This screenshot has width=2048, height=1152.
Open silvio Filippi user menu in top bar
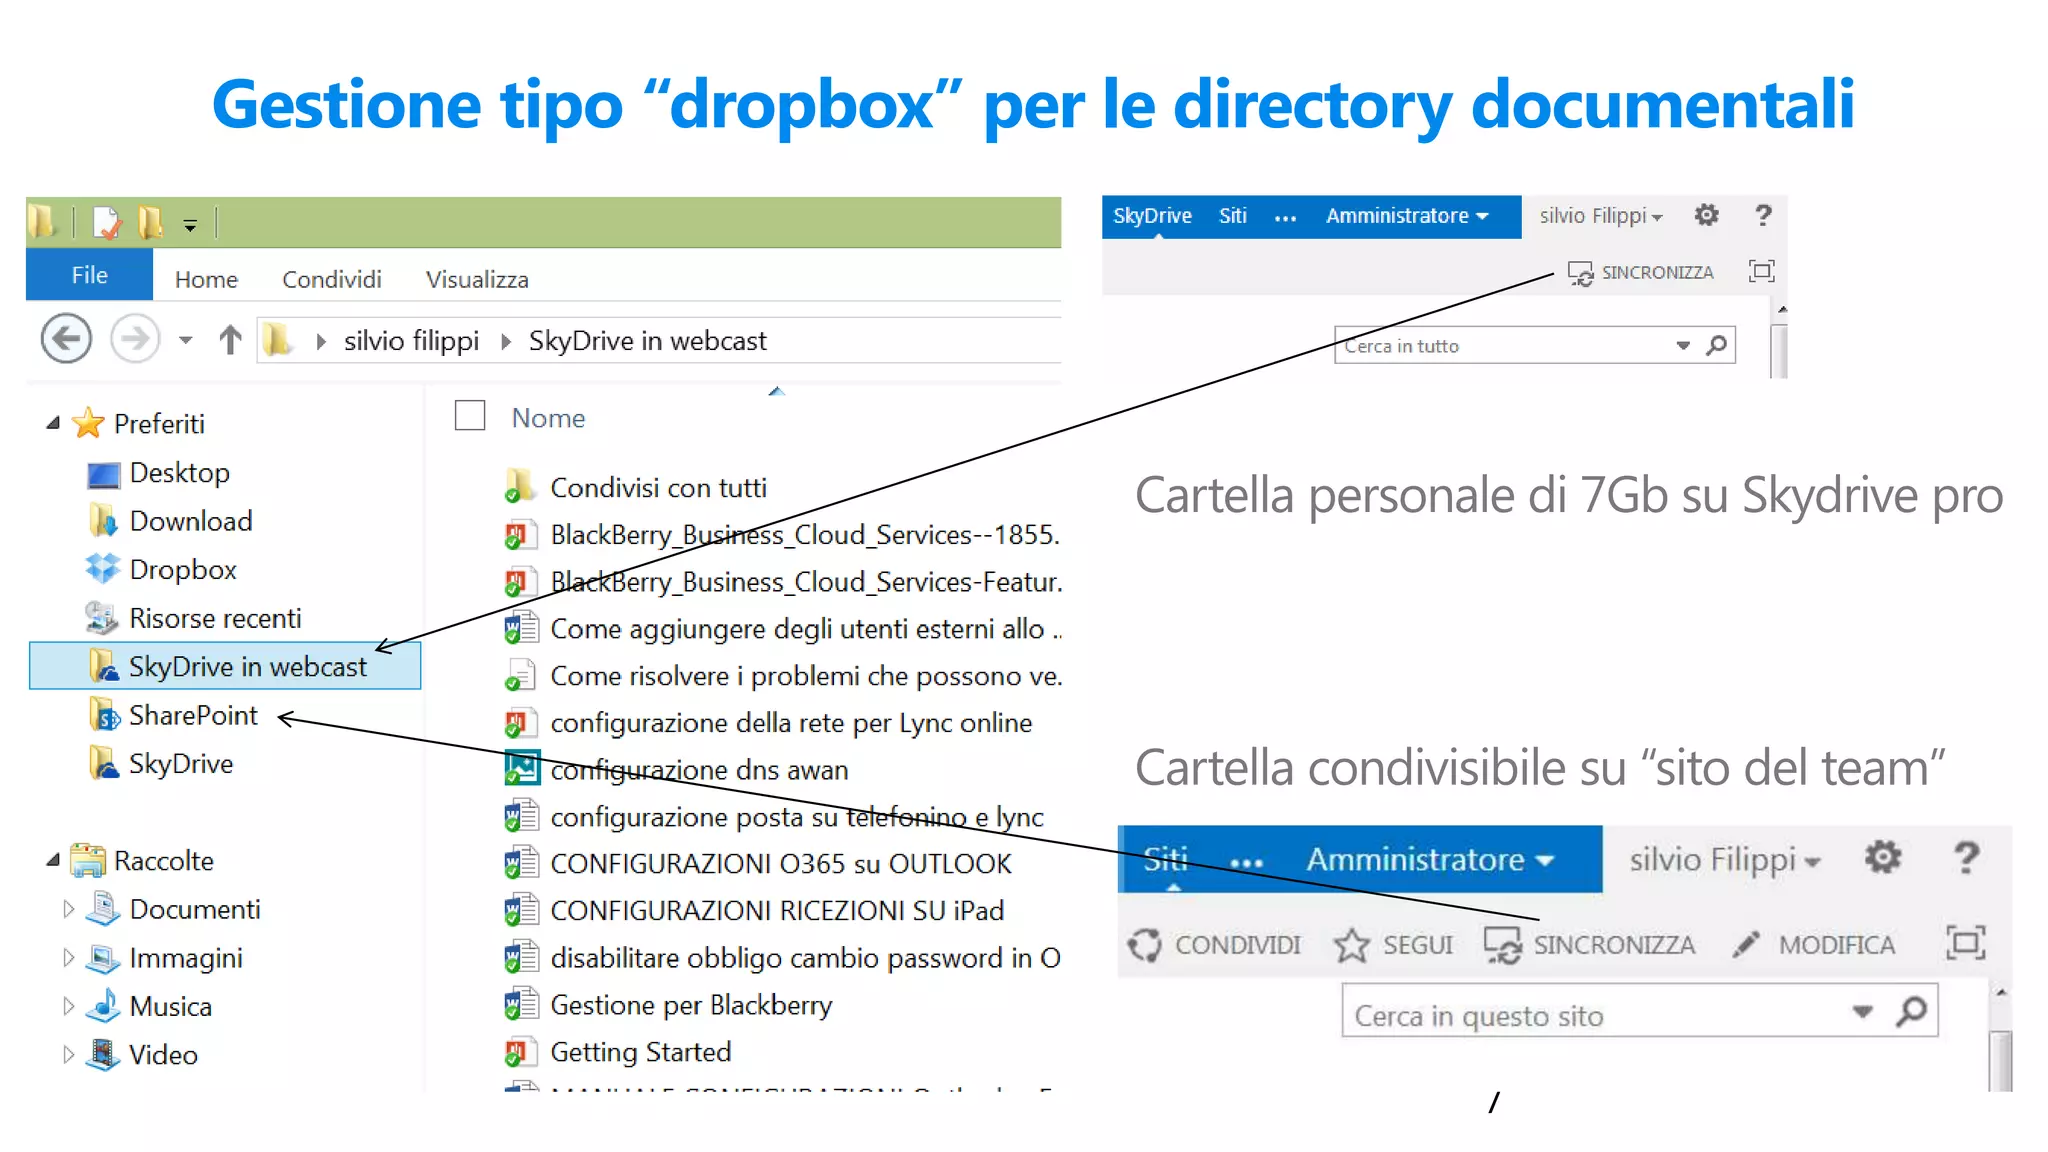[1600, 216]
